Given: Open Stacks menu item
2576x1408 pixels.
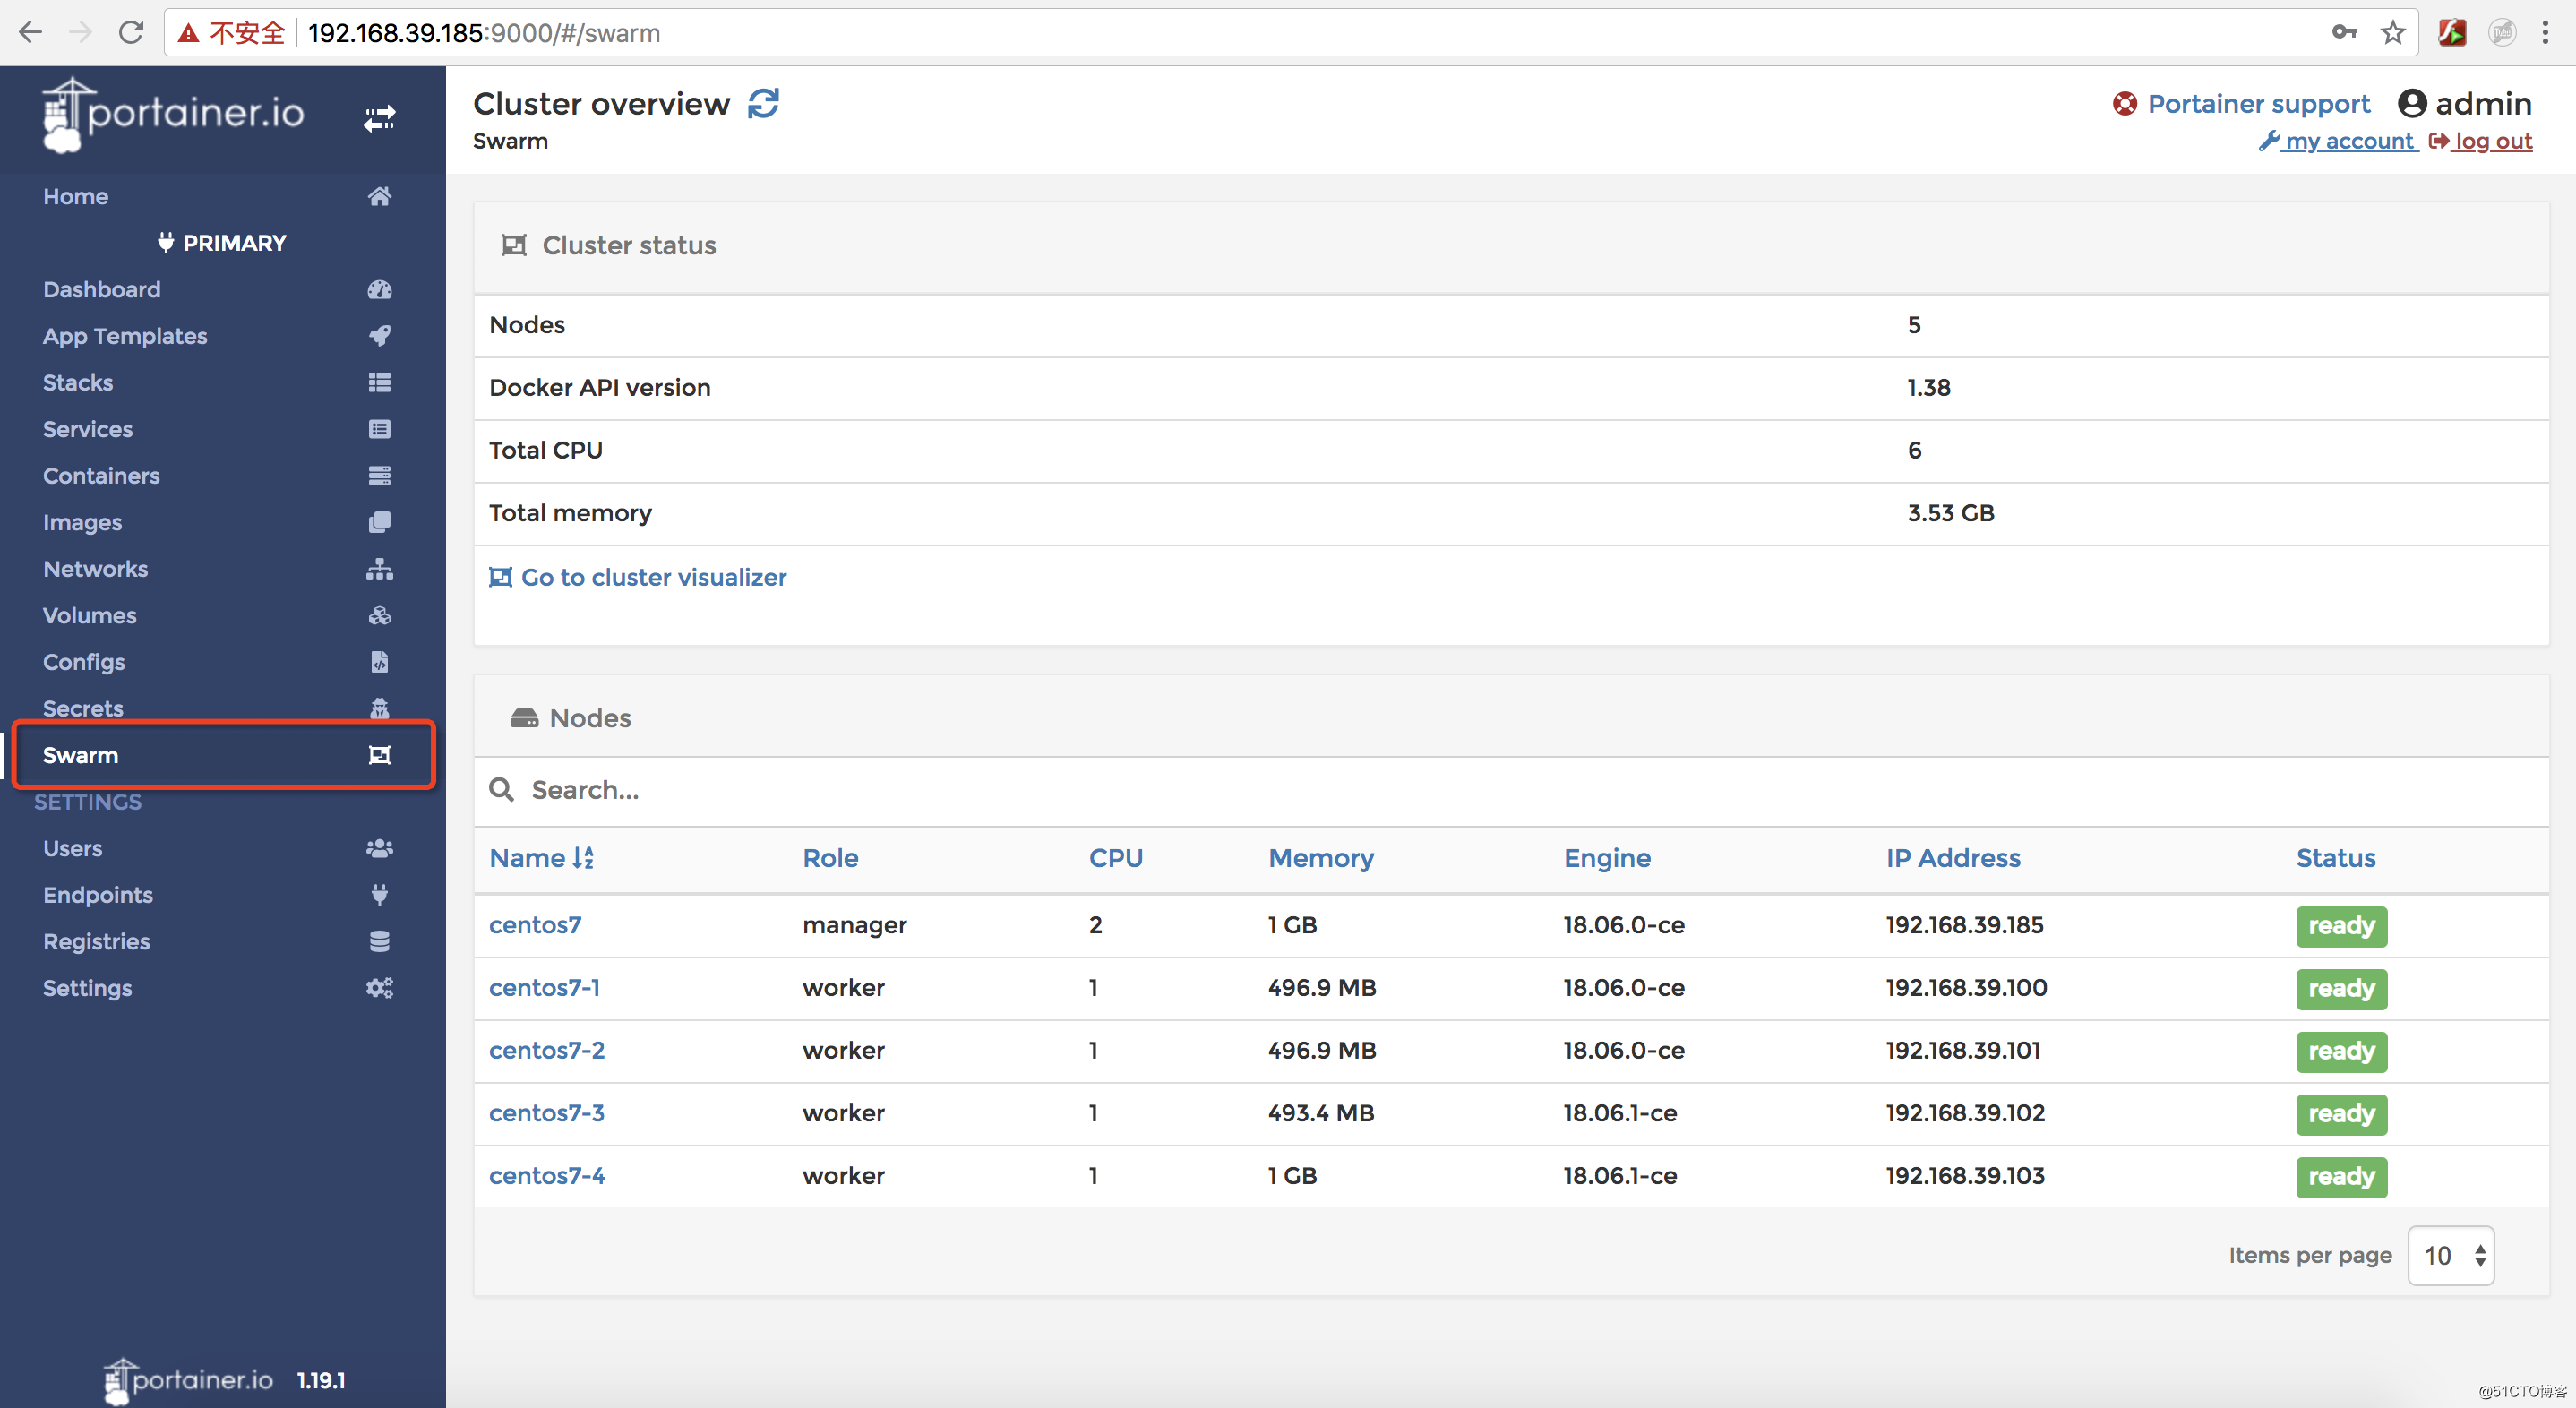Looking at the screenshot, I should pos(78,382).
